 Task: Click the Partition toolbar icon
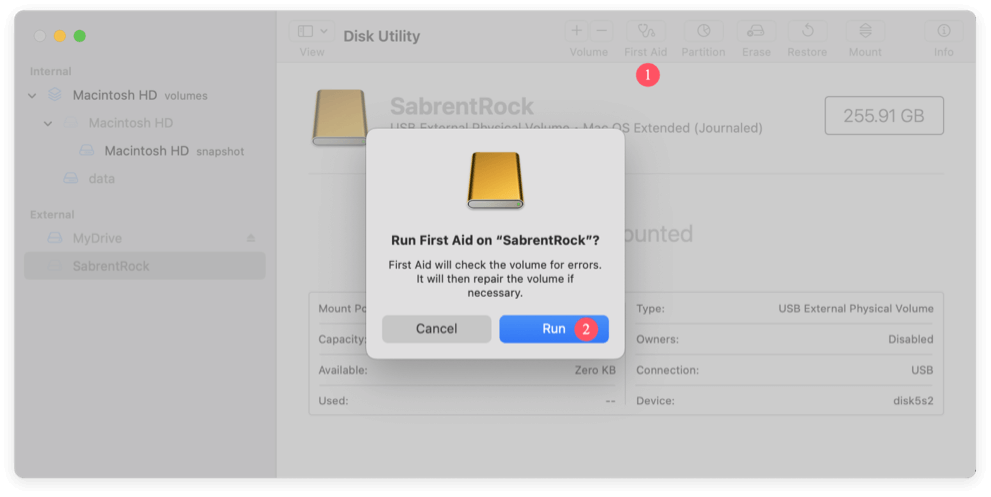point(703,30)
